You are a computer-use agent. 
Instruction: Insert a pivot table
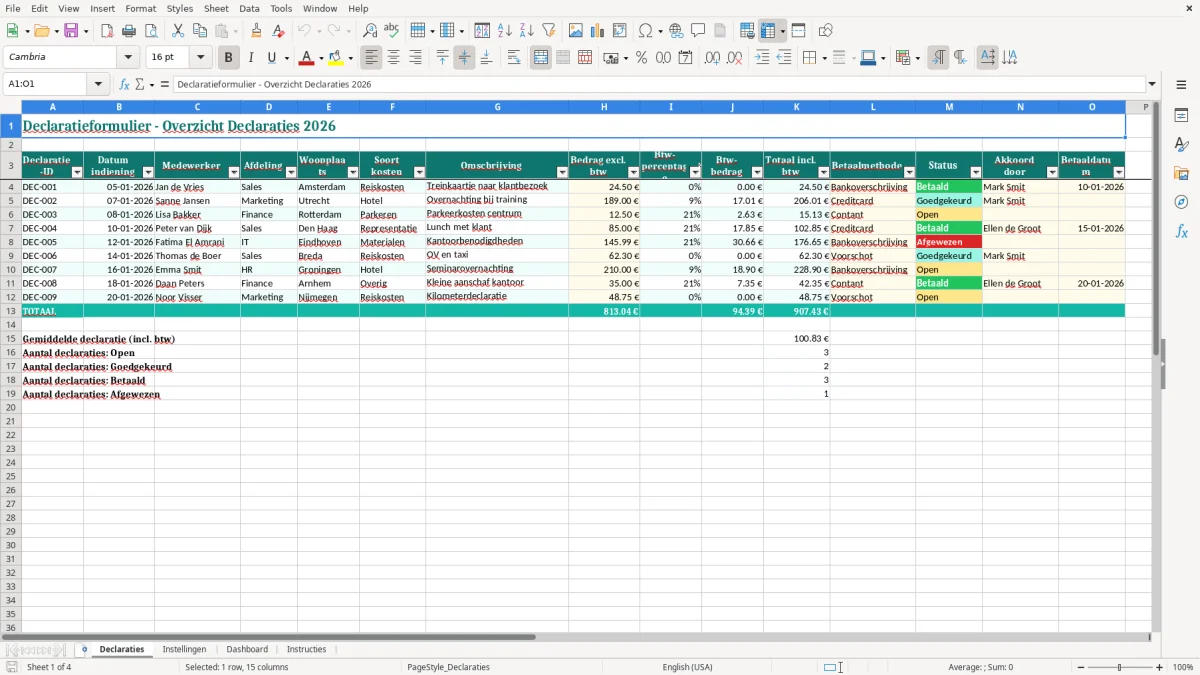(620, 31)
